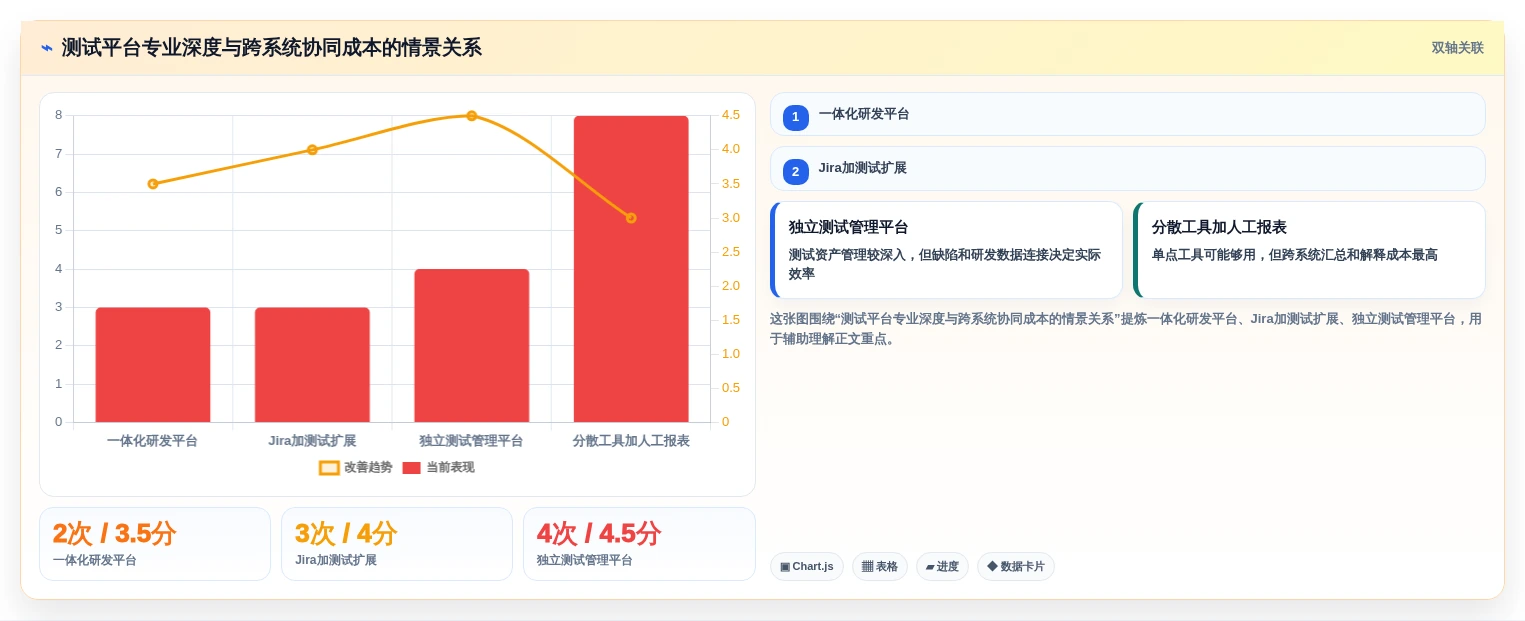This screenshot has height=621, width=1525.
Task: Click the x-axis label 独立测试管理平台
Action: 471,441
